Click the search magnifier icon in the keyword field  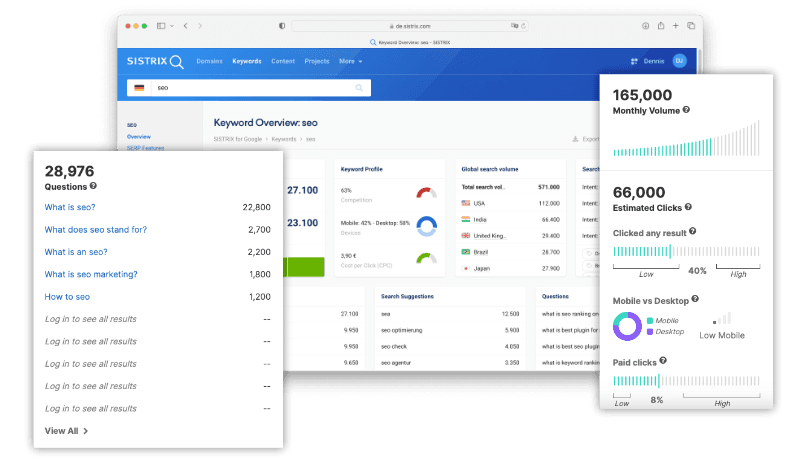pyautogui.click(x=359, y=88)
